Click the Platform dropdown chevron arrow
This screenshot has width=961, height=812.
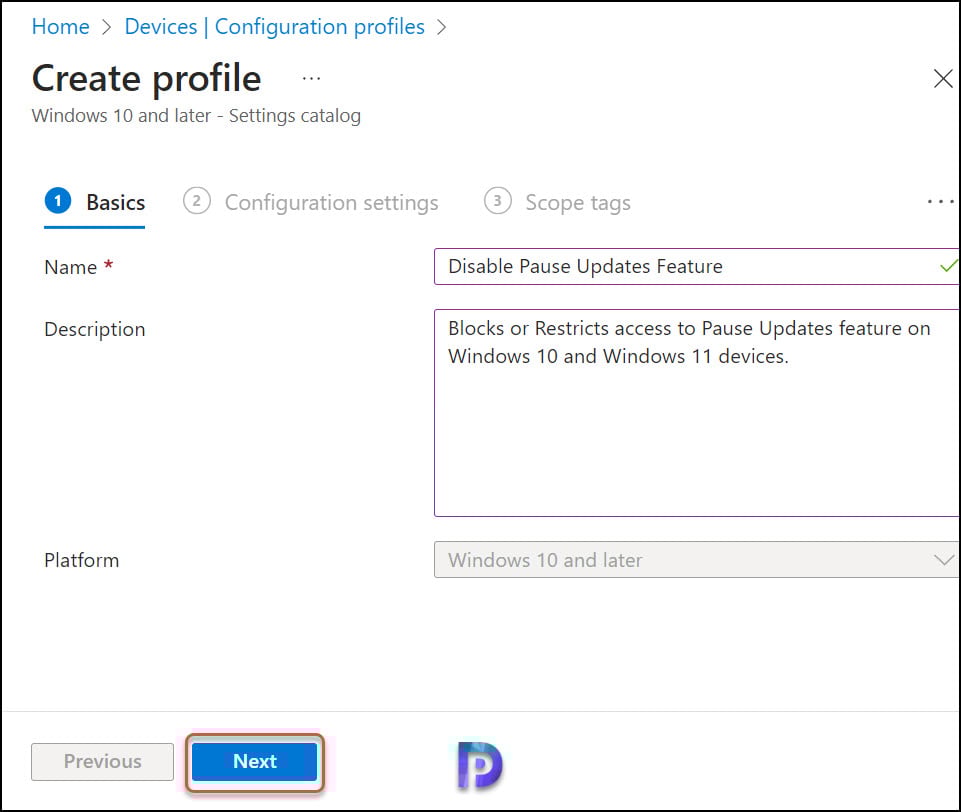944,560
